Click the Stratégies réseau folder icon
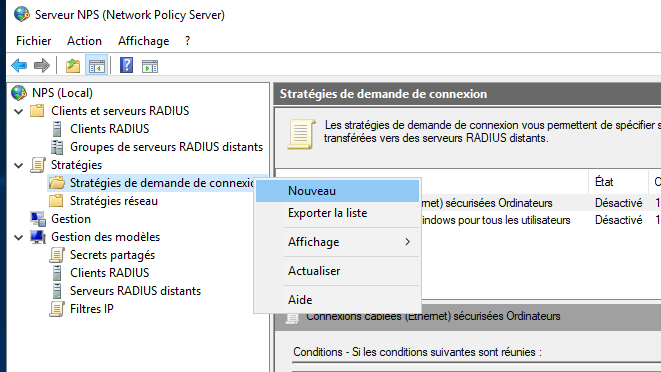Viewport: 661px width, 372px height. coord(56,201)
